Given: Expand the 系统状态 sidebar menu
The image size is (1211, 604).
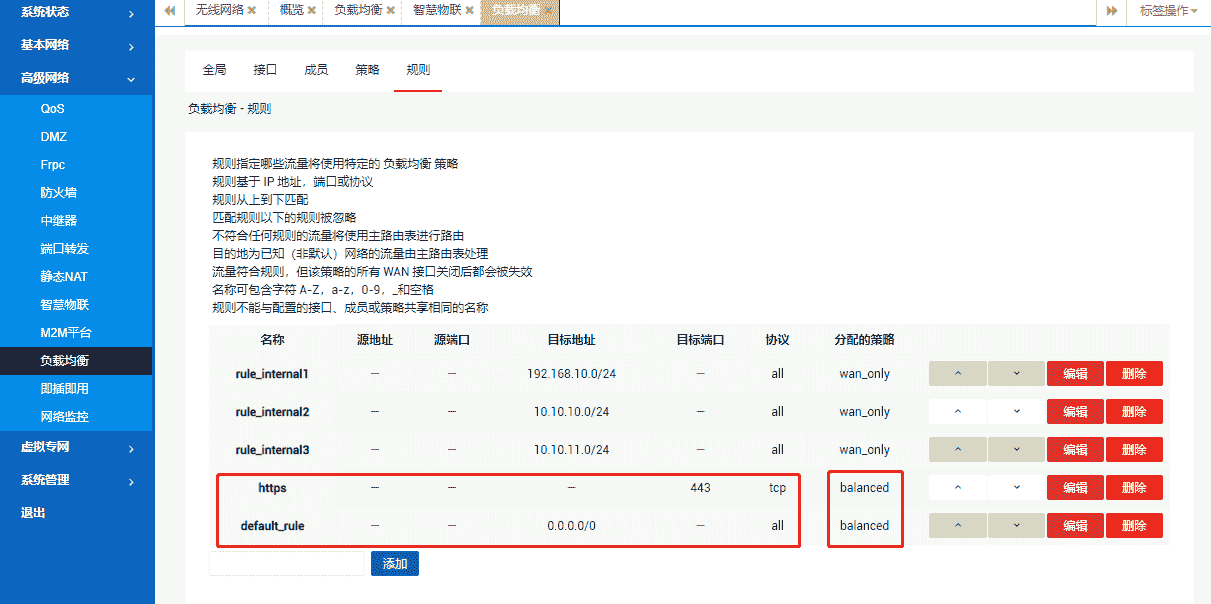Looking at the screenshot, I should point(77,13).
